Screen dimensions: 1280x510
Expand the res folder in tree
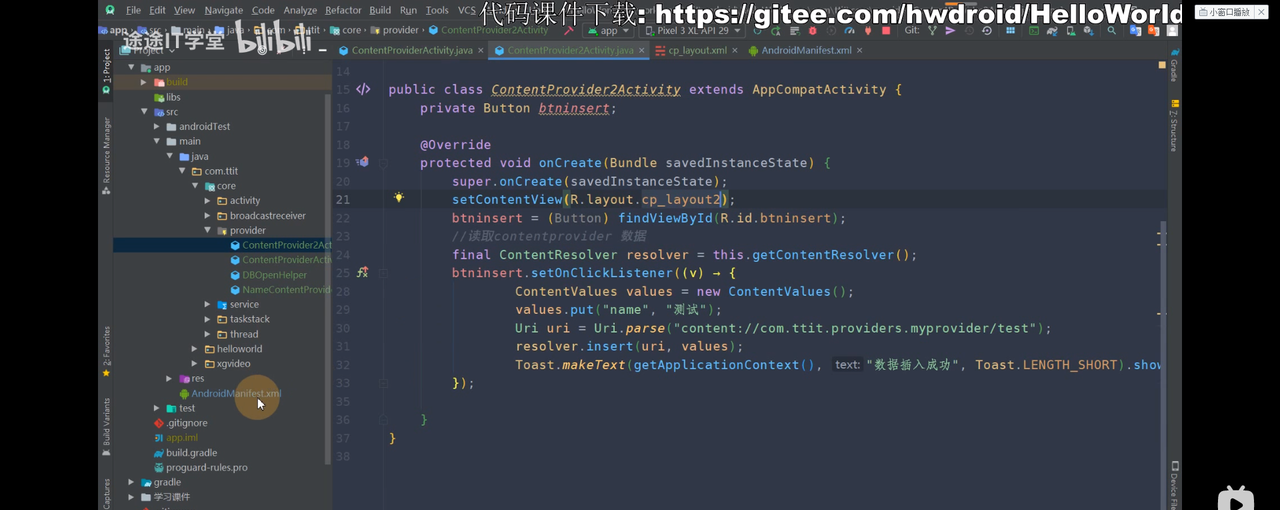click(169, 378)
